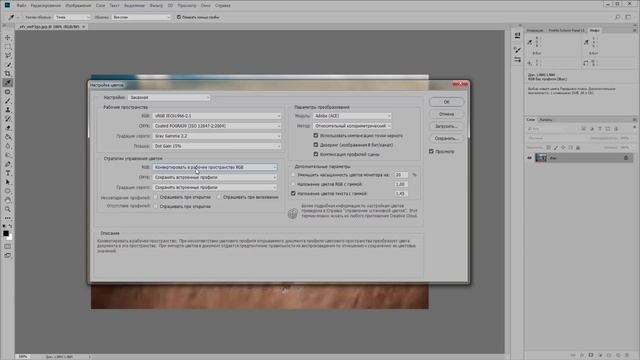Open the 'Метод' rendering intent dropdown
Image resolution: width=640 pixels, height=360 pixels.
(x=352, y=126)
